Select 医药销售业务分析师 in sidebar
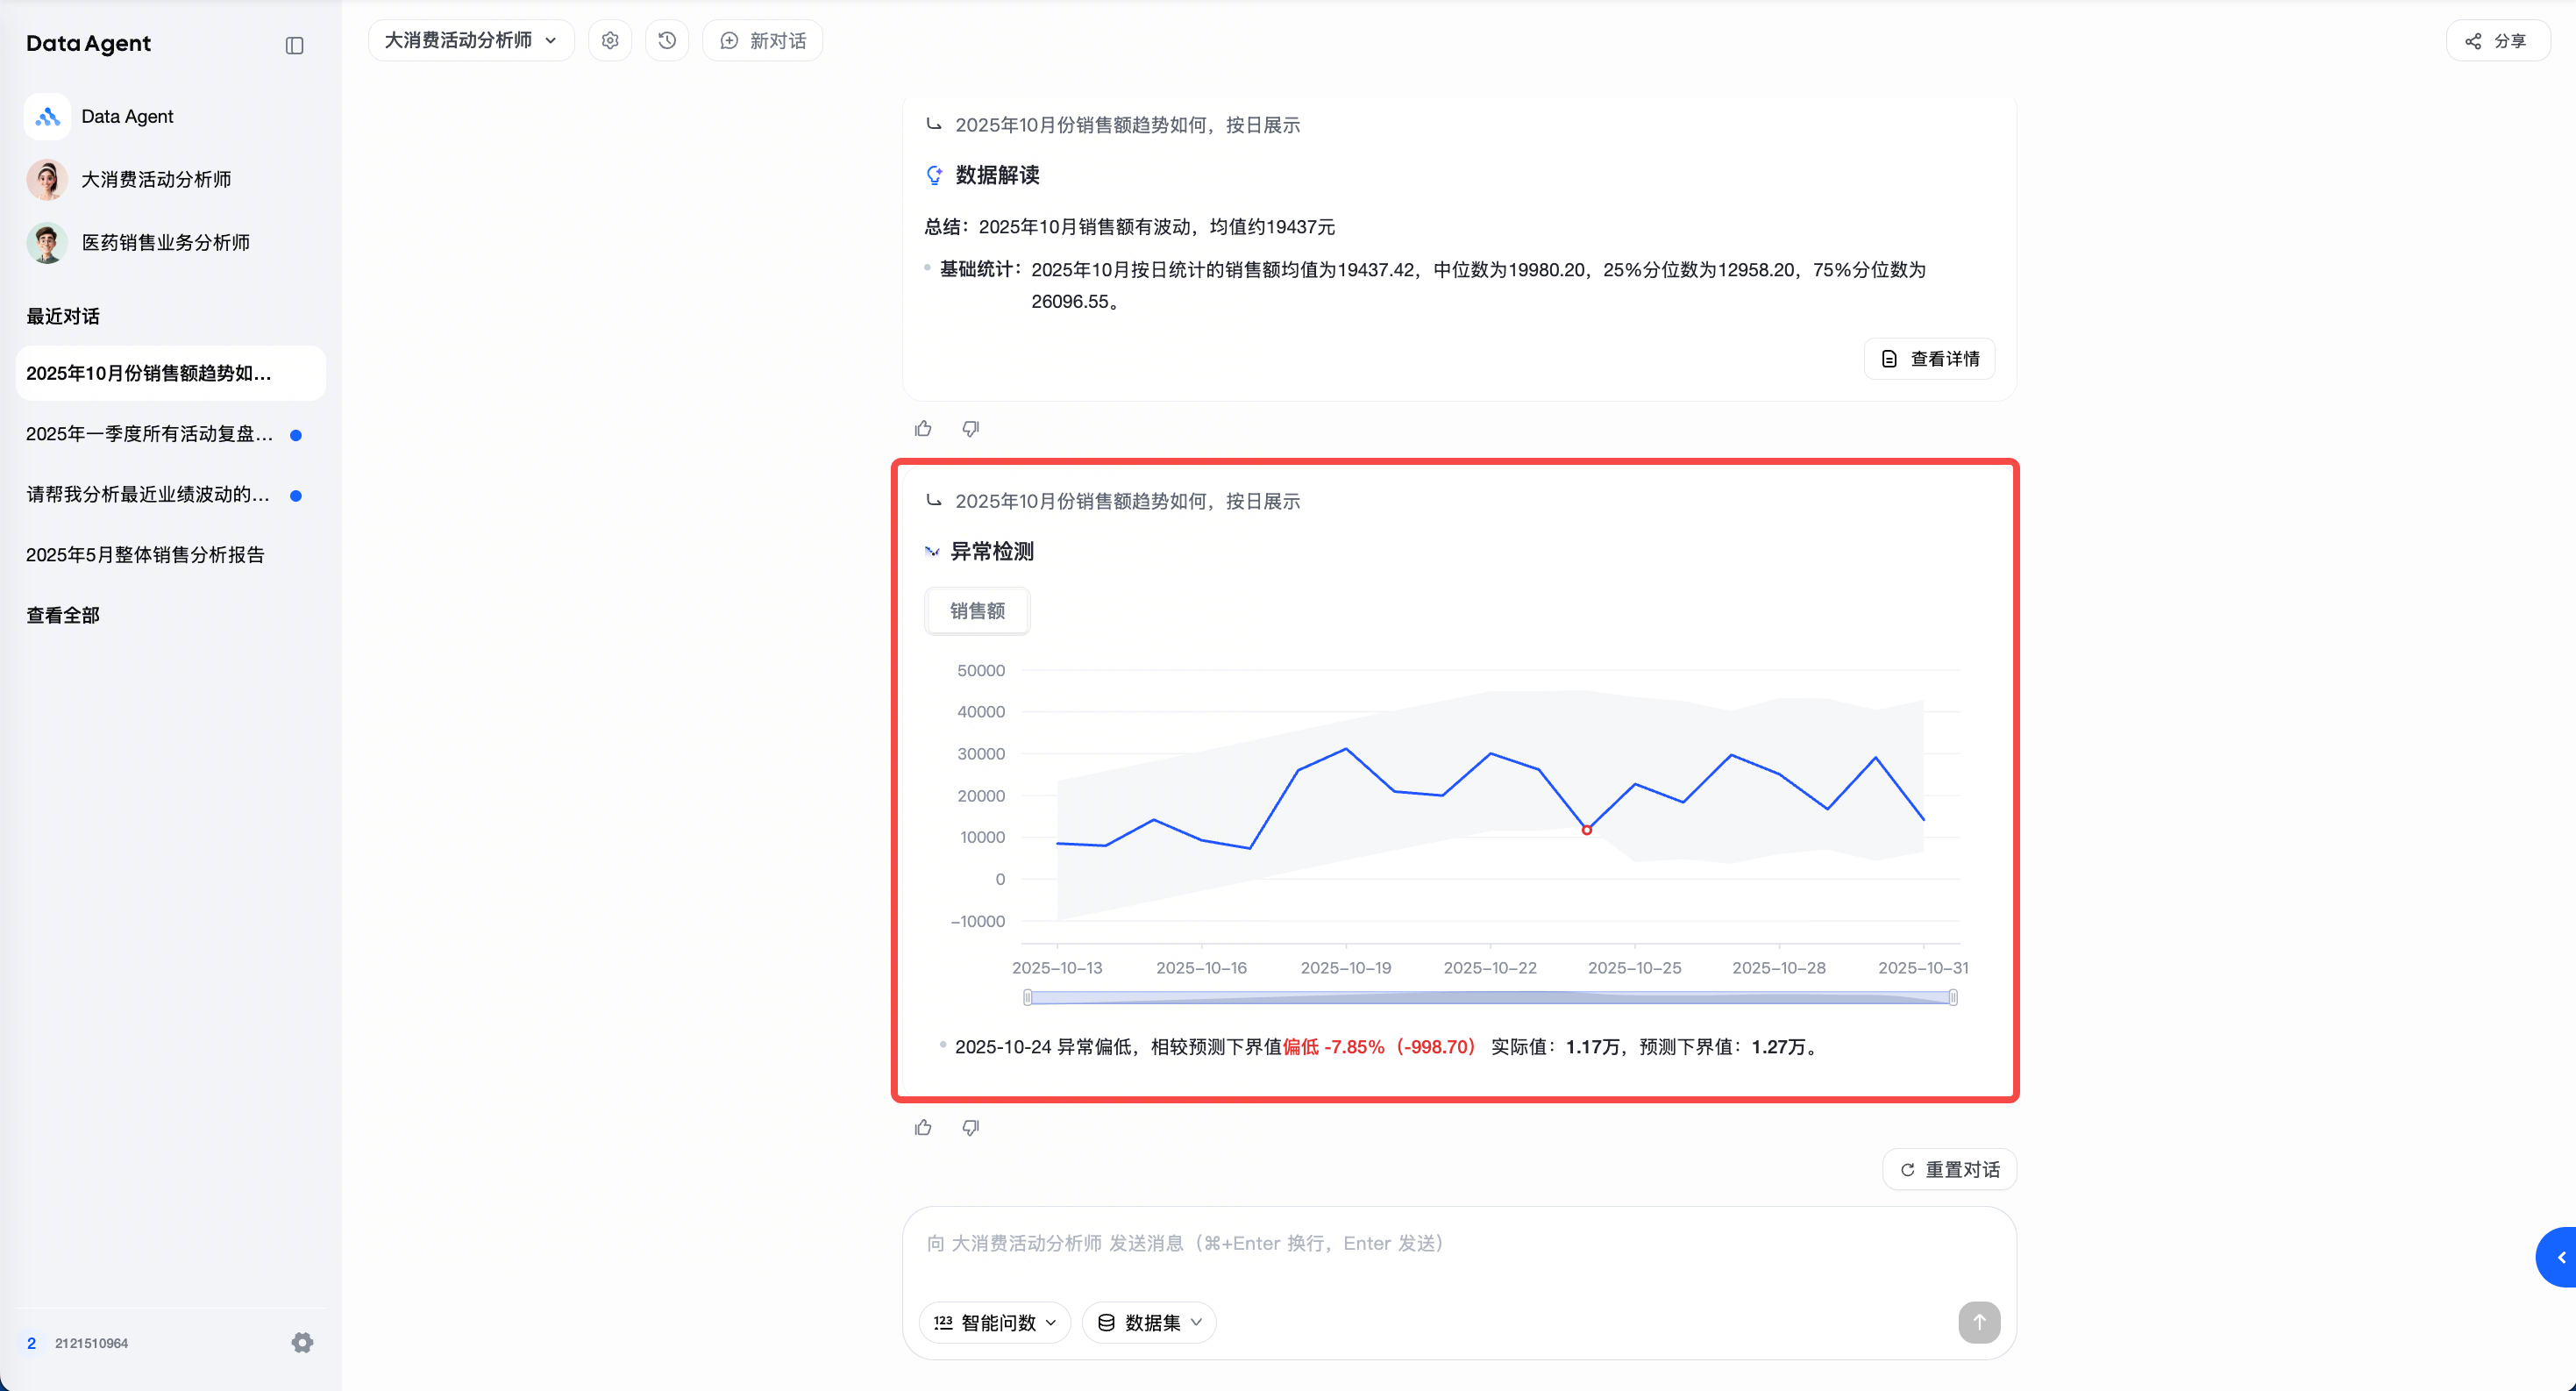 pos(165,243)
